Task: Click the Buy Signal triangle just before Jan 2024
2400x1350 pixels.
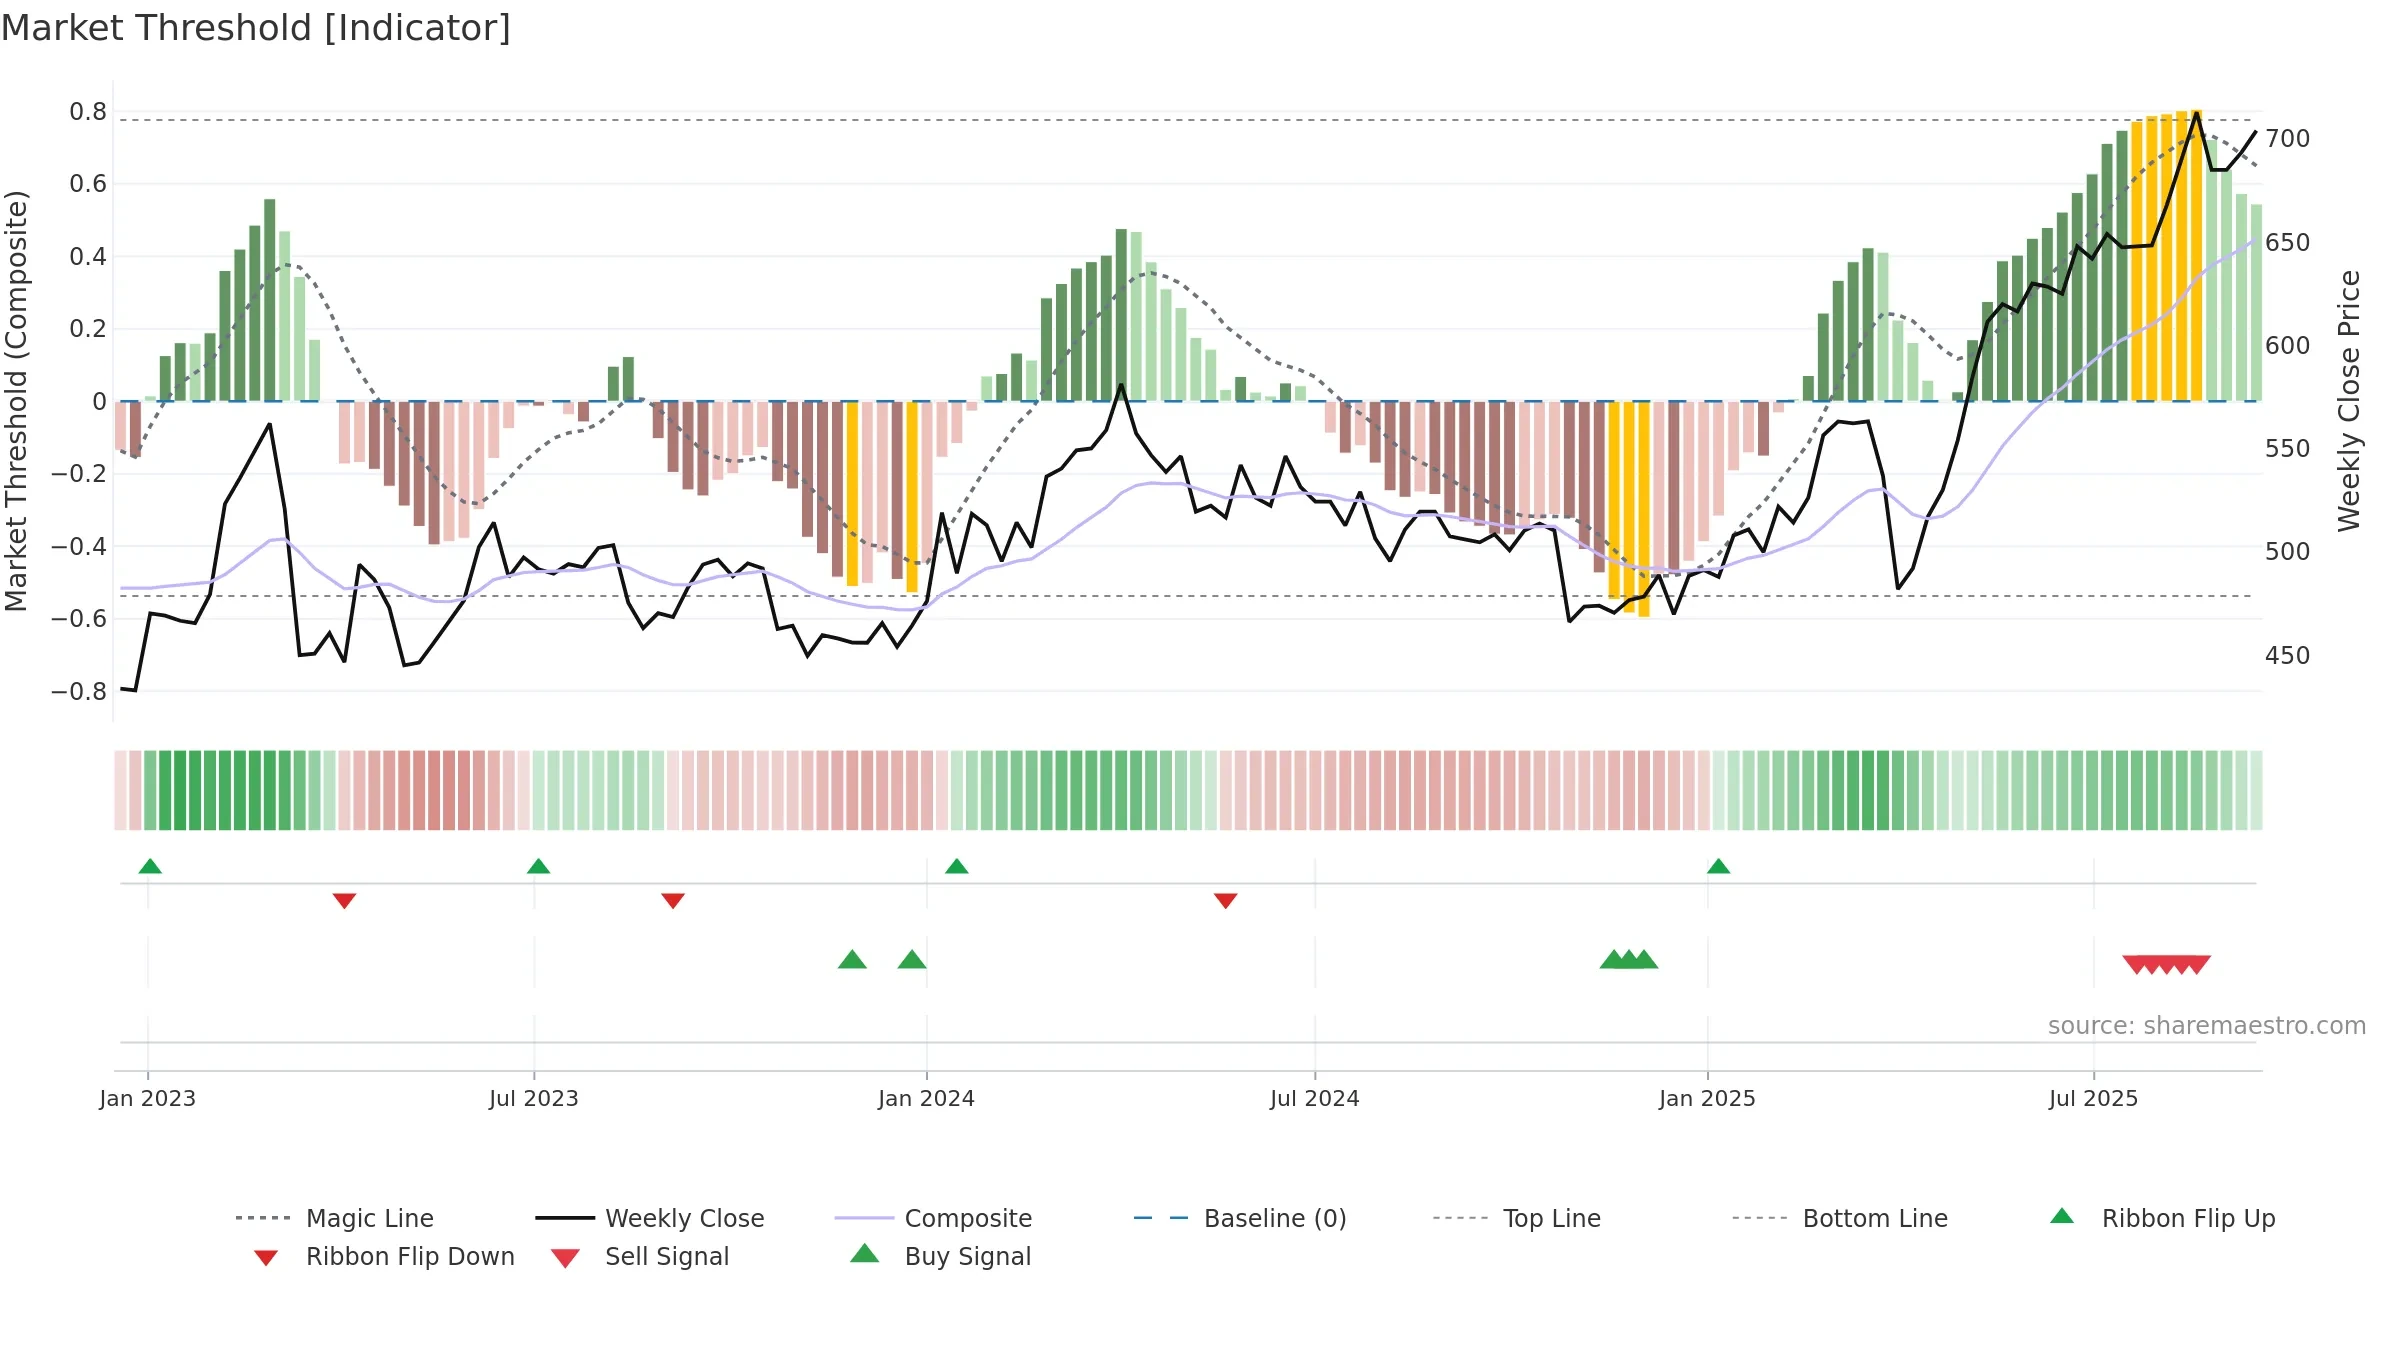Action: click(x=912, y=959)
